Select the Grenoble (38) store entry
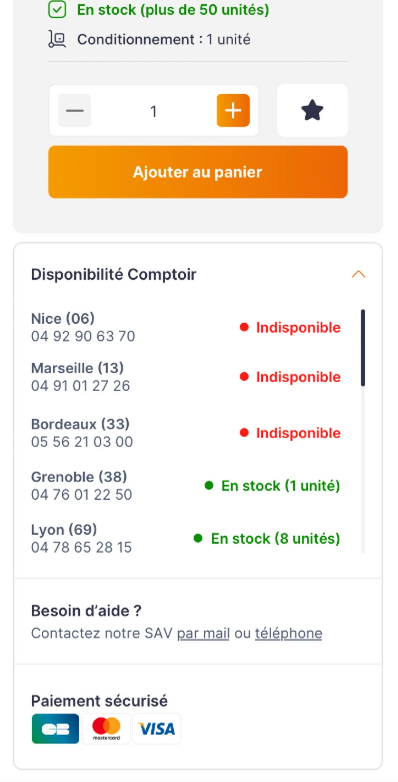This screenshot has height=782, width=398. point(186,485)
